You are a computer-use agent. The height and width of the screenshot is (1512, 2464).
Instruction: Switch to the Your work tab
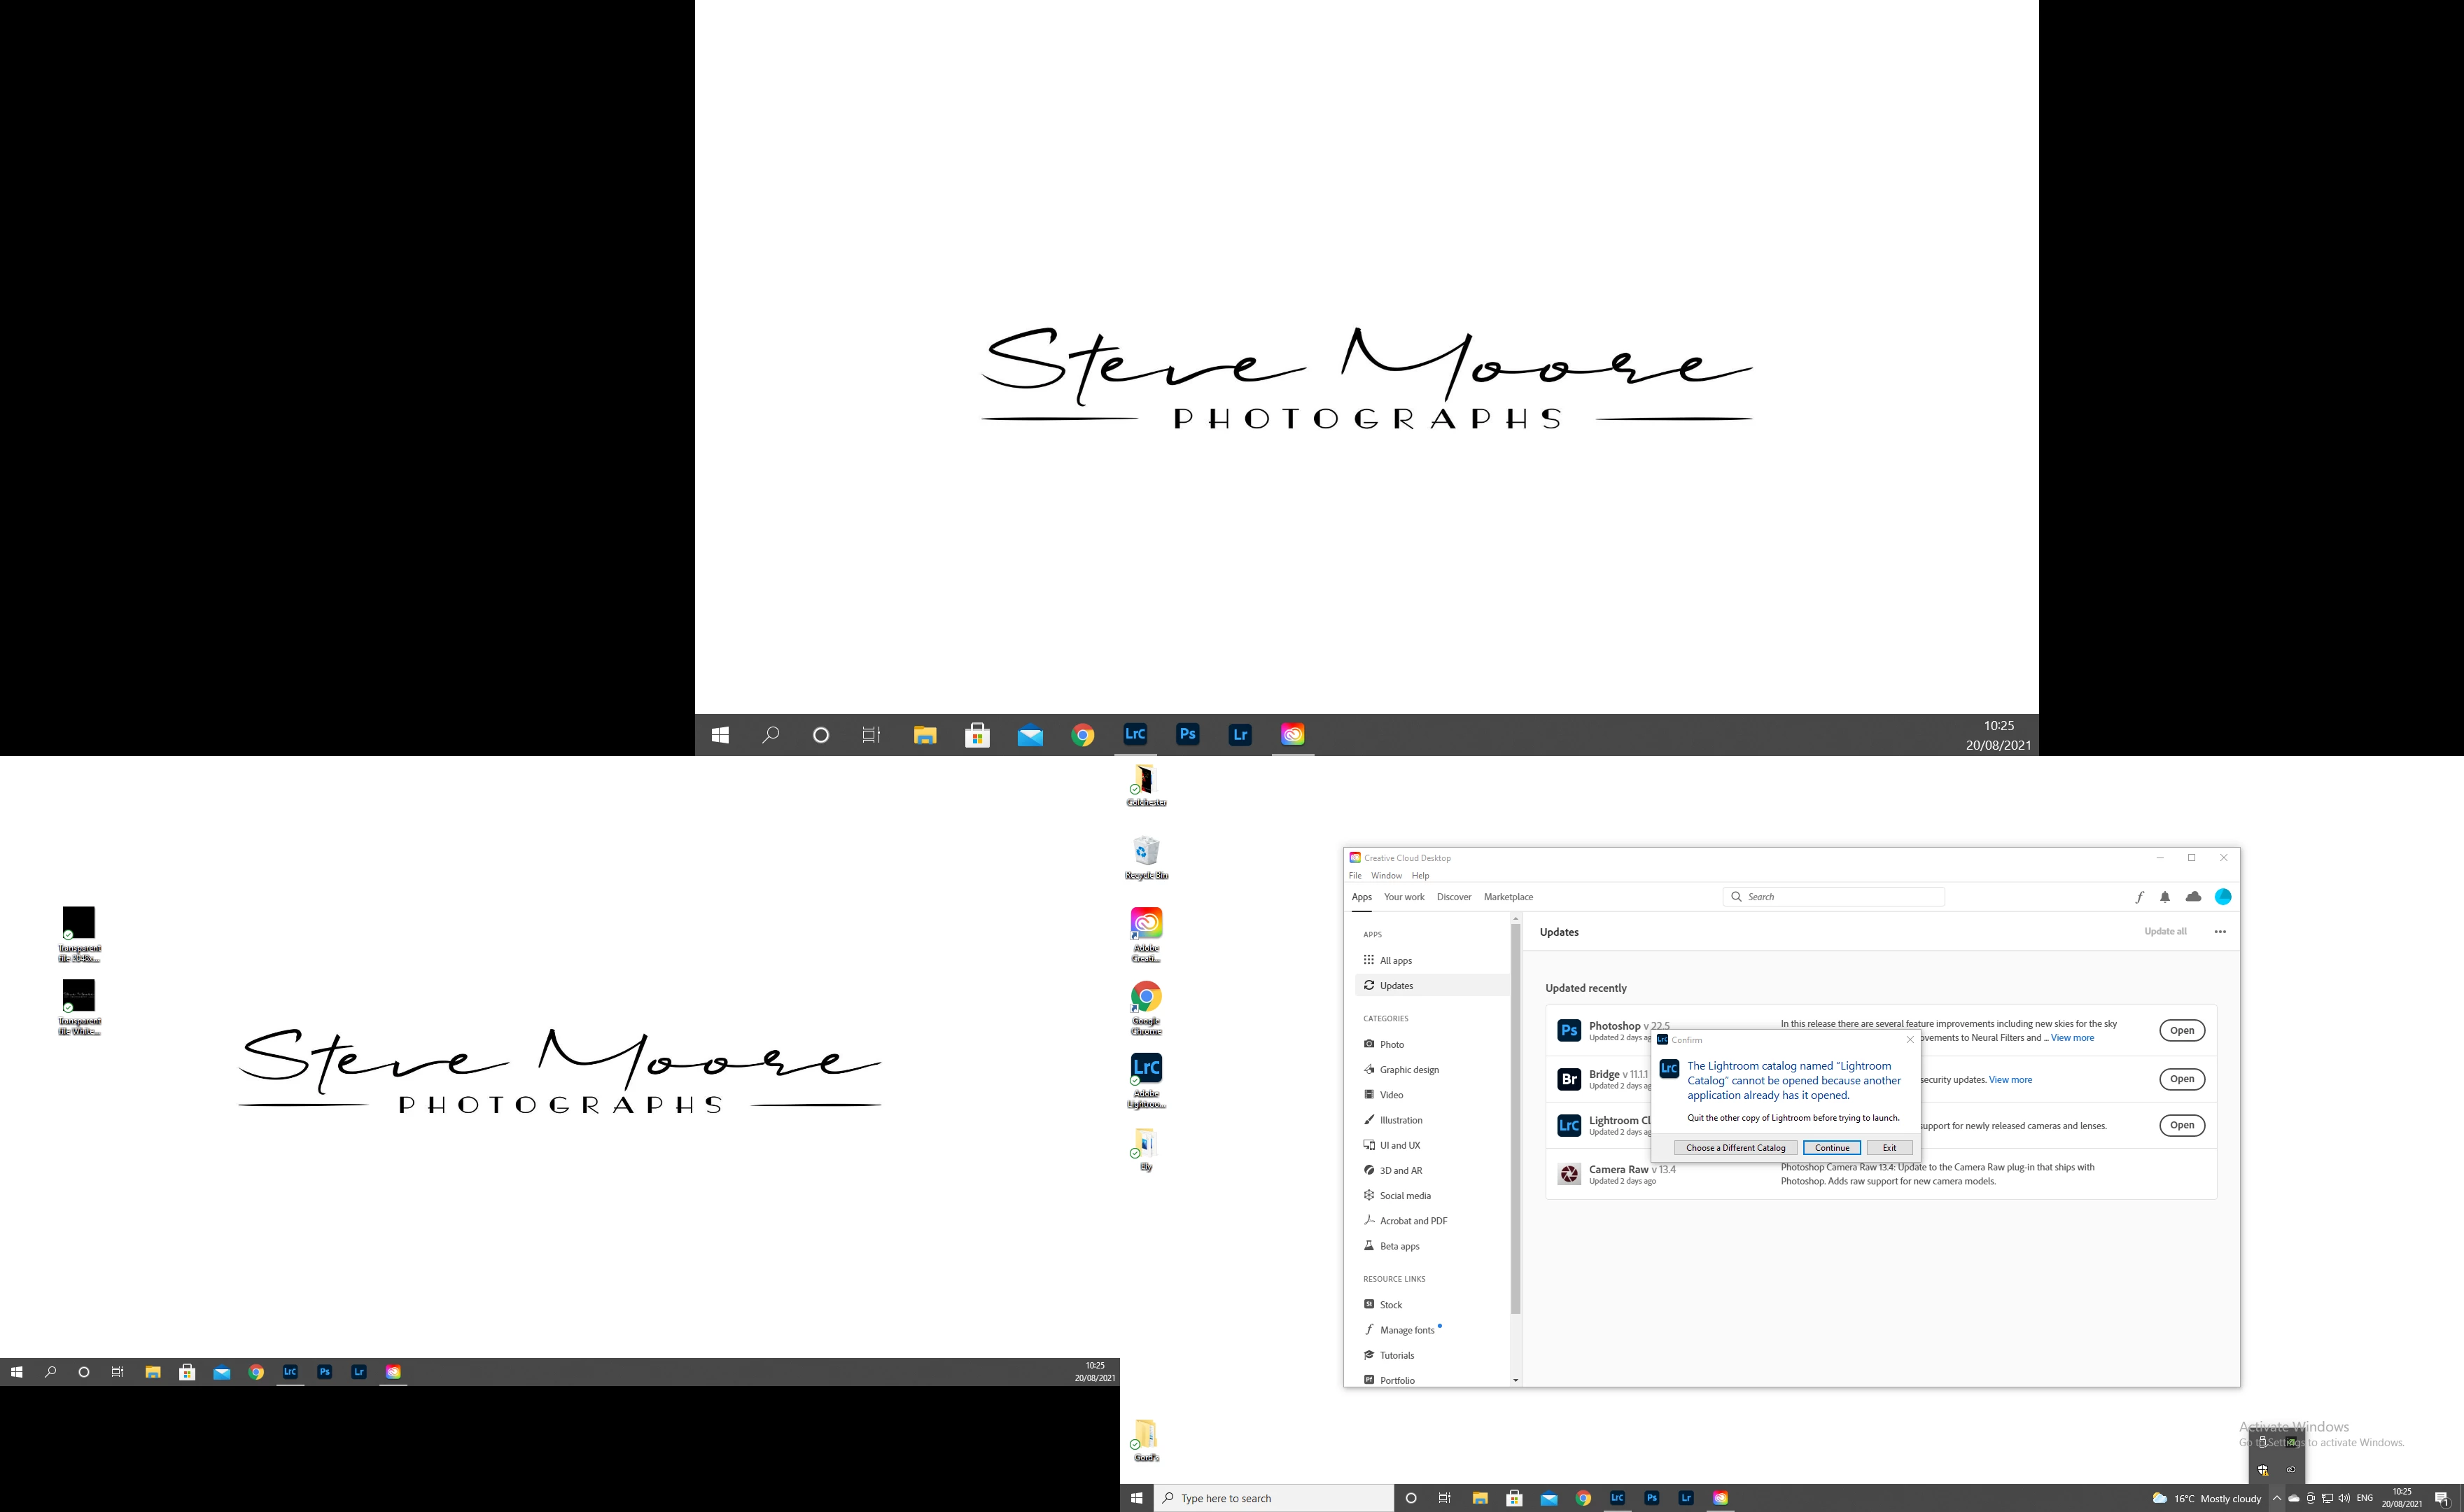[x=1404, y=897]
